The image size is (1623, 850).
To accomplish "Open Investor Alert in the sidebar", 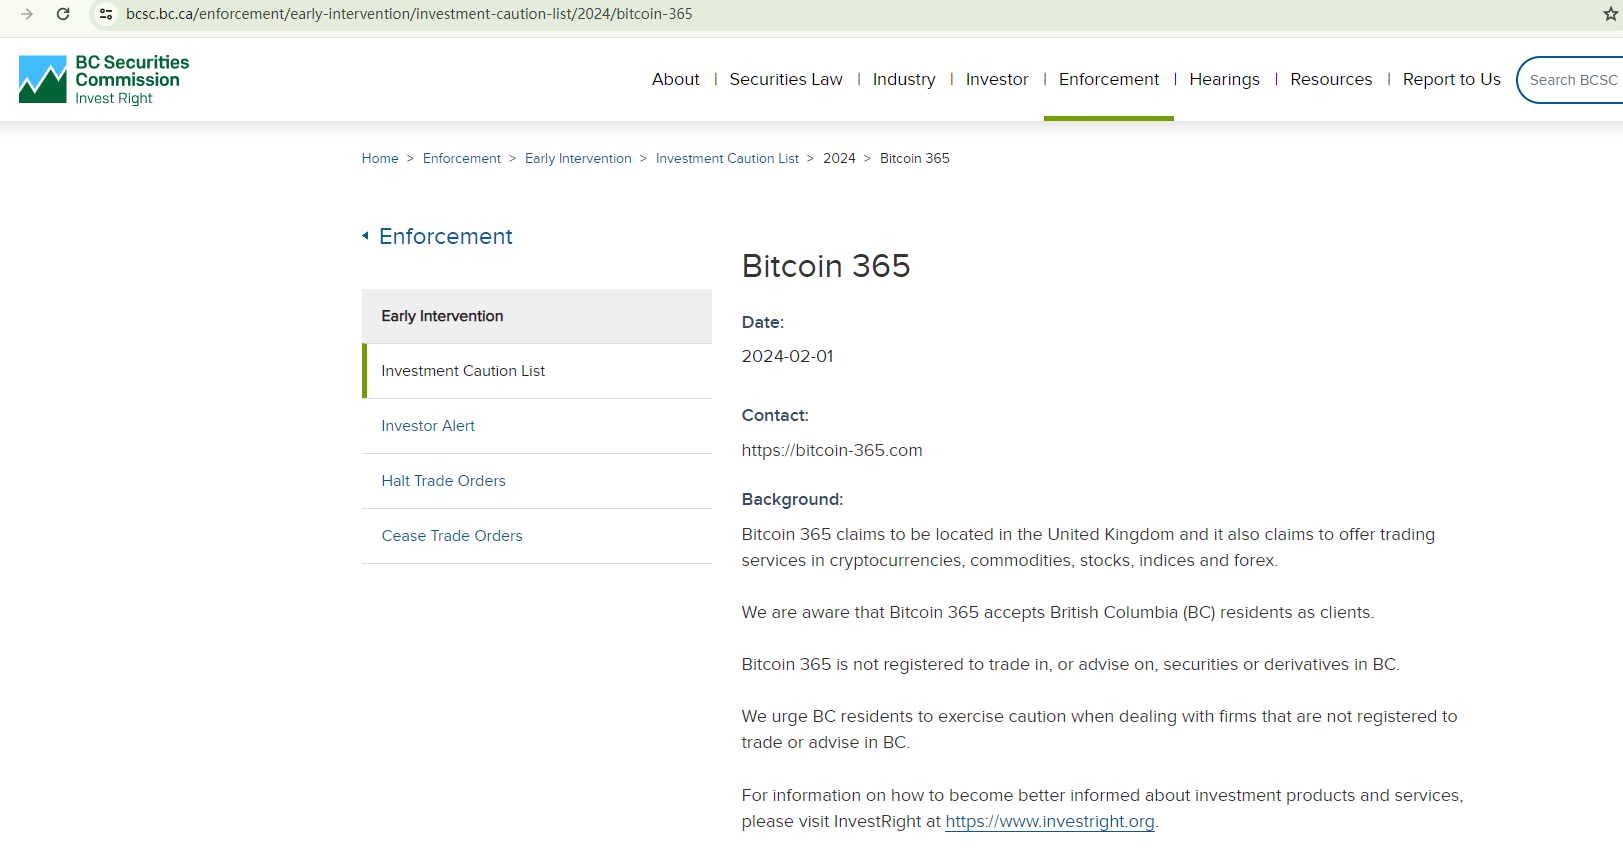I will tap(537, 426).
